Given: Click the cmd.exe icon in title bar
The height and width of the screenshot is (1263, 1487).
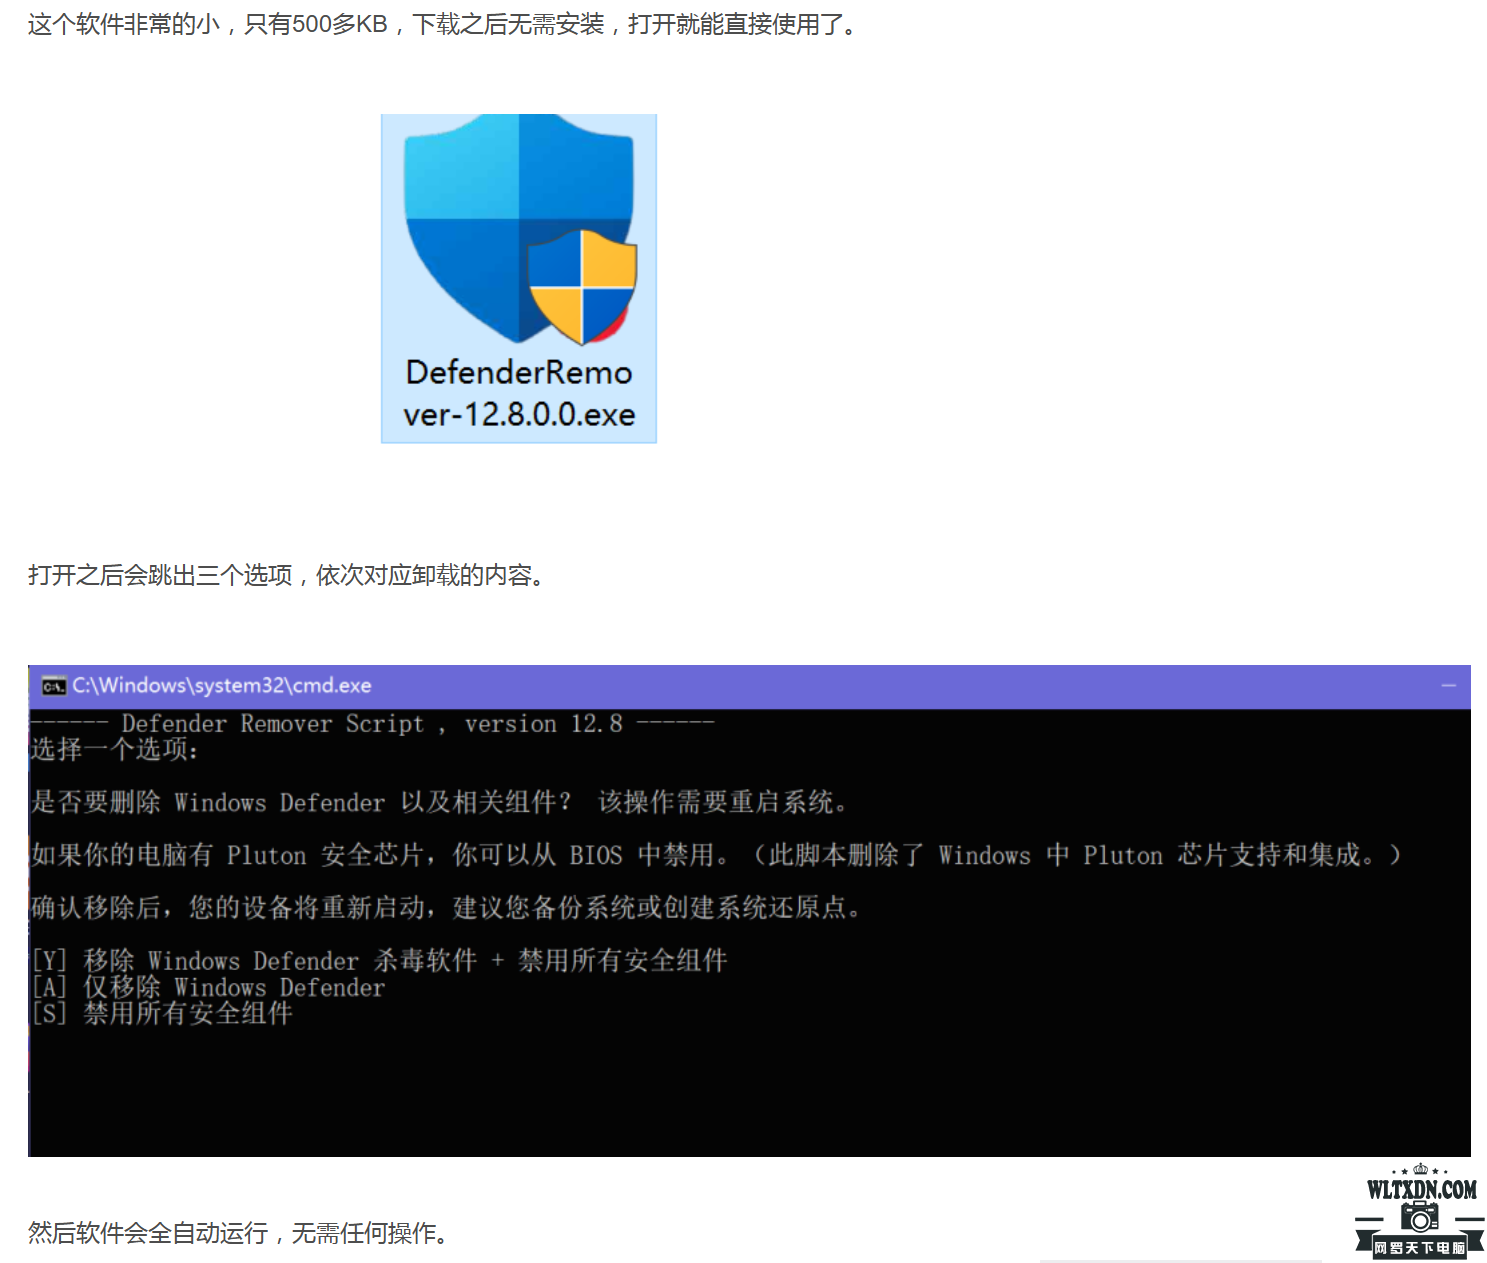Looking at the screenshot, I should click(53, 686).
